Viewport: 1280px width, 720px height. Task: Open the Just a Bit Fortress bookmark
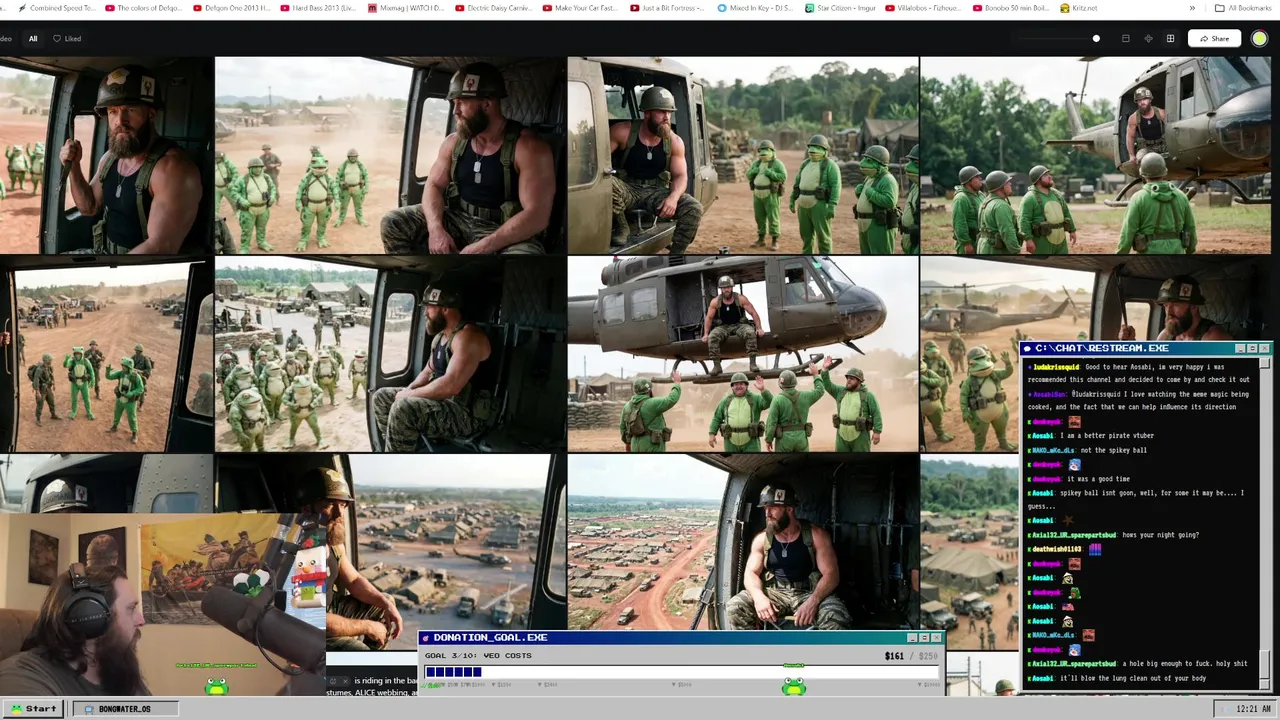[668, 8]
